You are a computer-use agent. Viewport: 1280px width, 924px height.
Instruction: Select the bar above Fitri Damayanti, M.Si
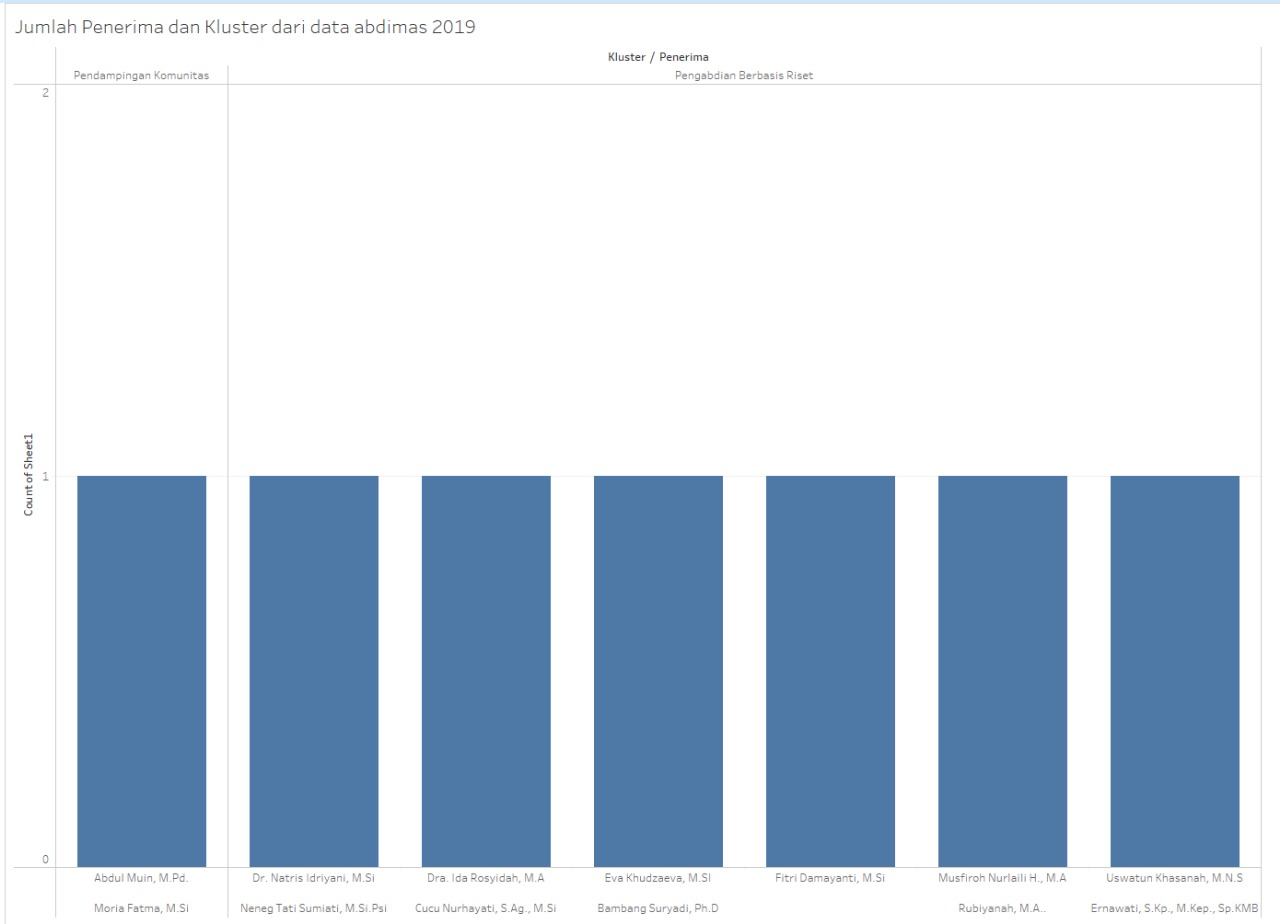click(x=830, y=670)
